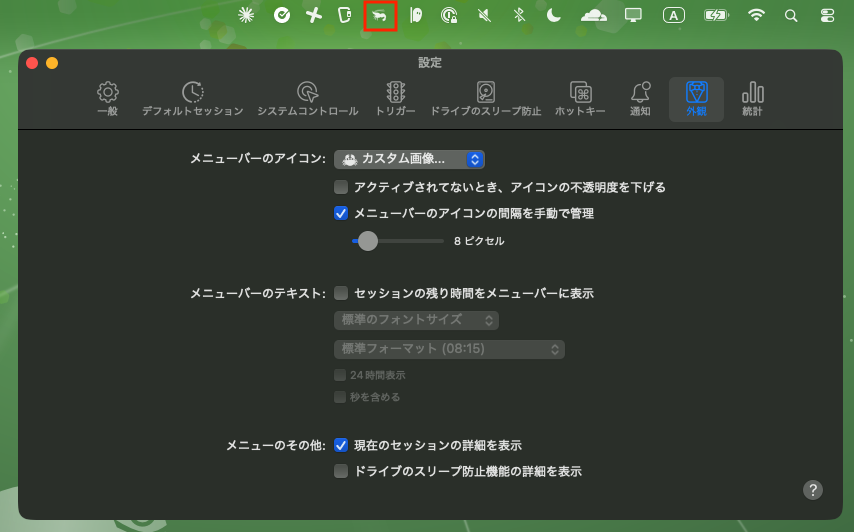The width and height of the screenshot is (854, 532).
Task: Open the 一般 settings tab
Action: click(108, 99)
